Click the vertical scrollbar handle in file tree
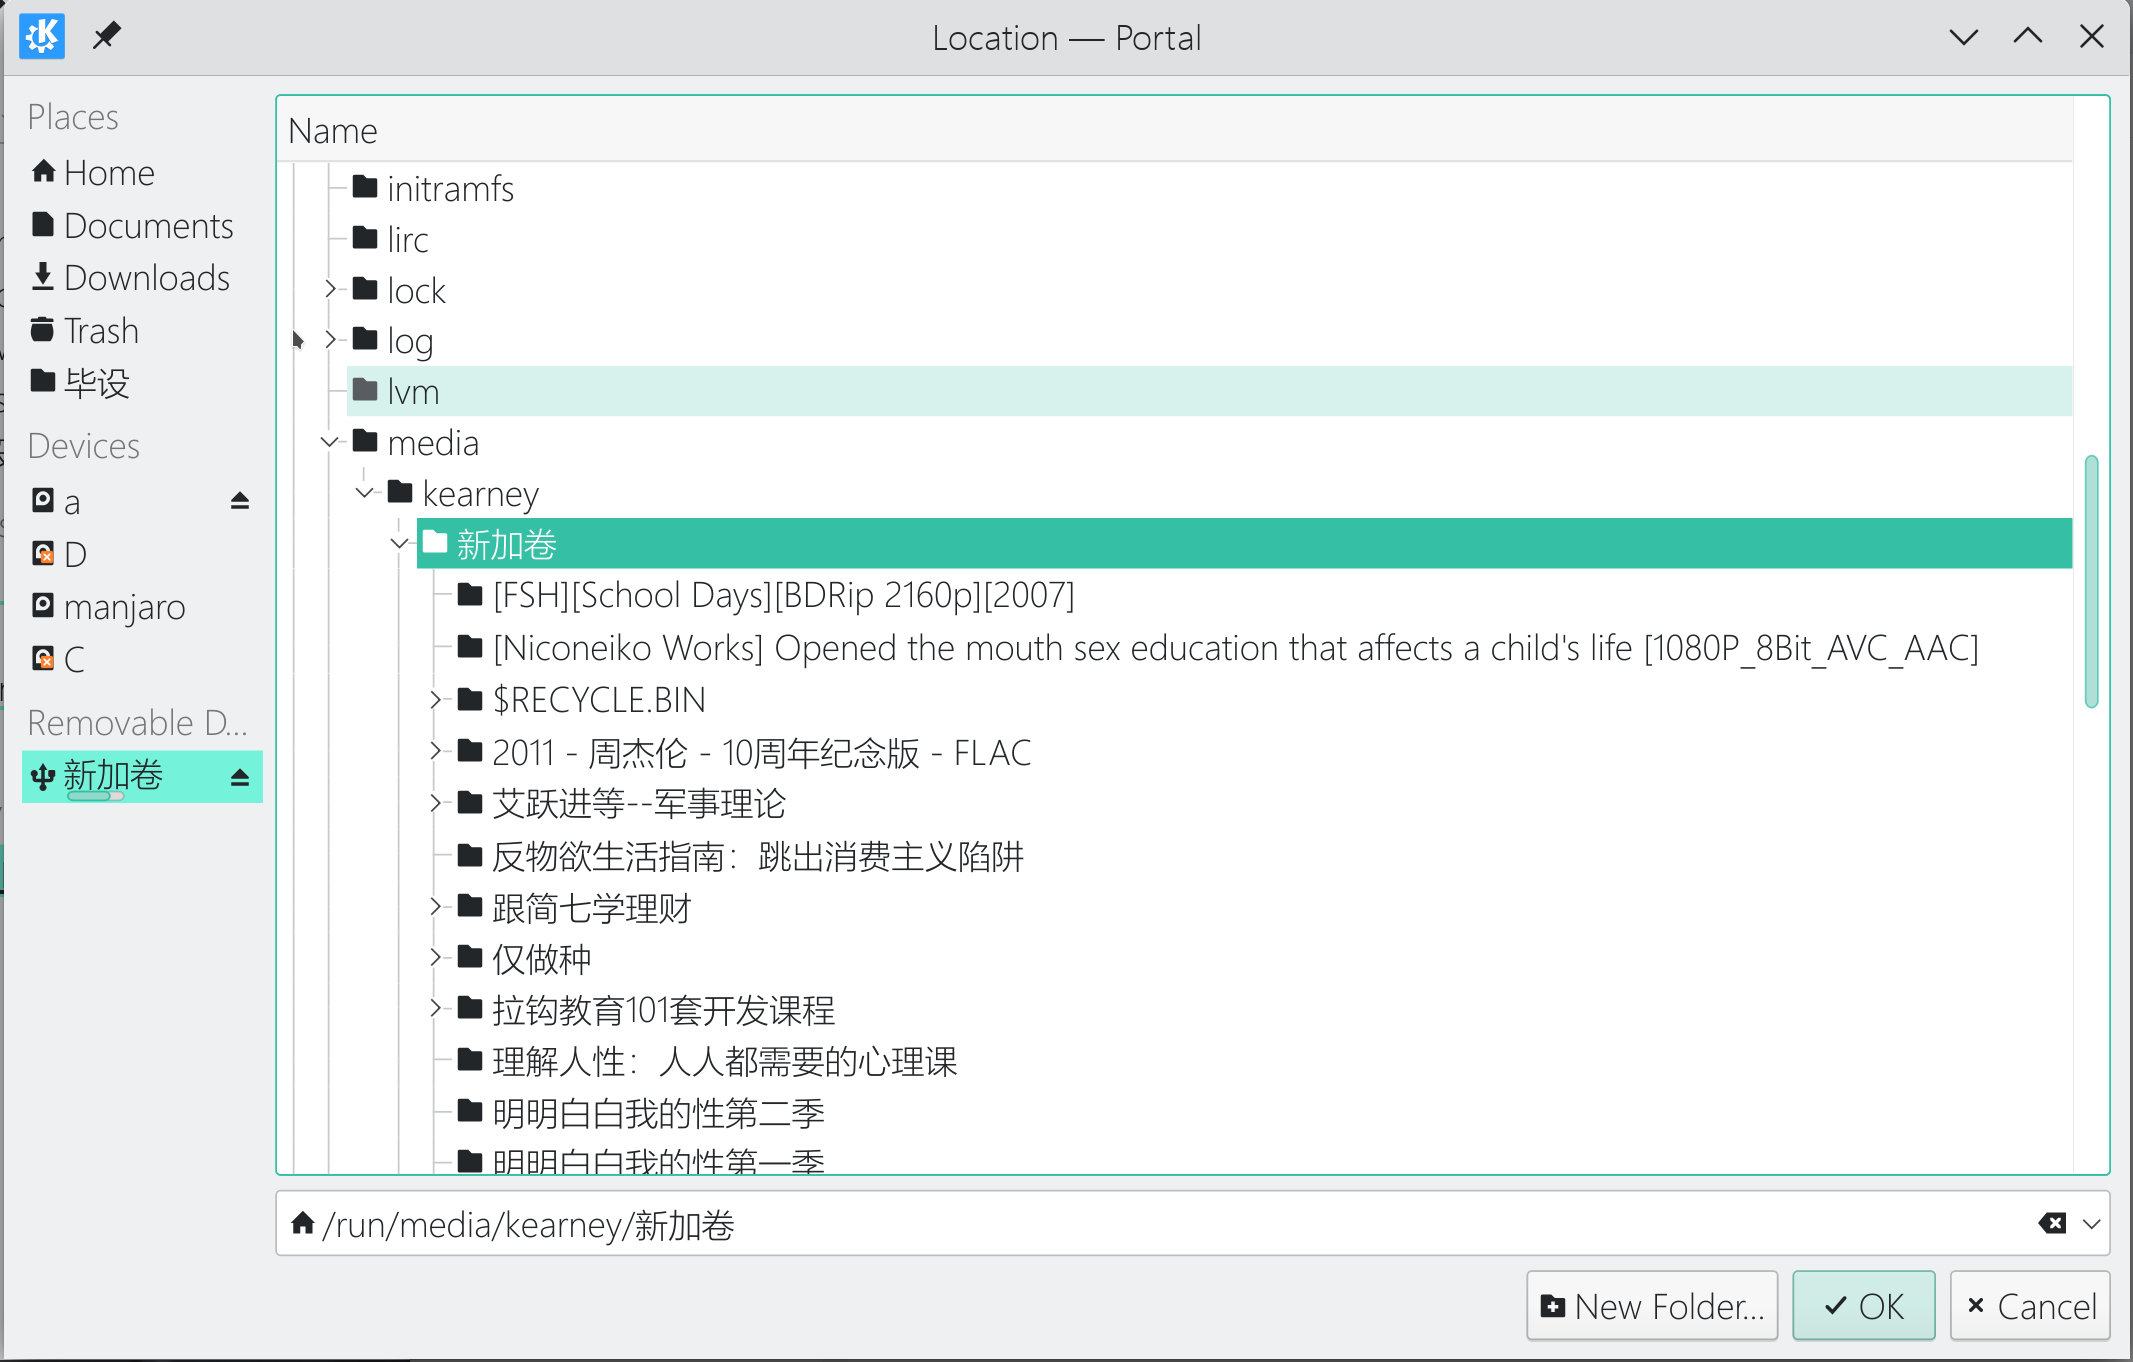Image resolution: width=2133 pixels, height=1362 pixels. 2091,581
